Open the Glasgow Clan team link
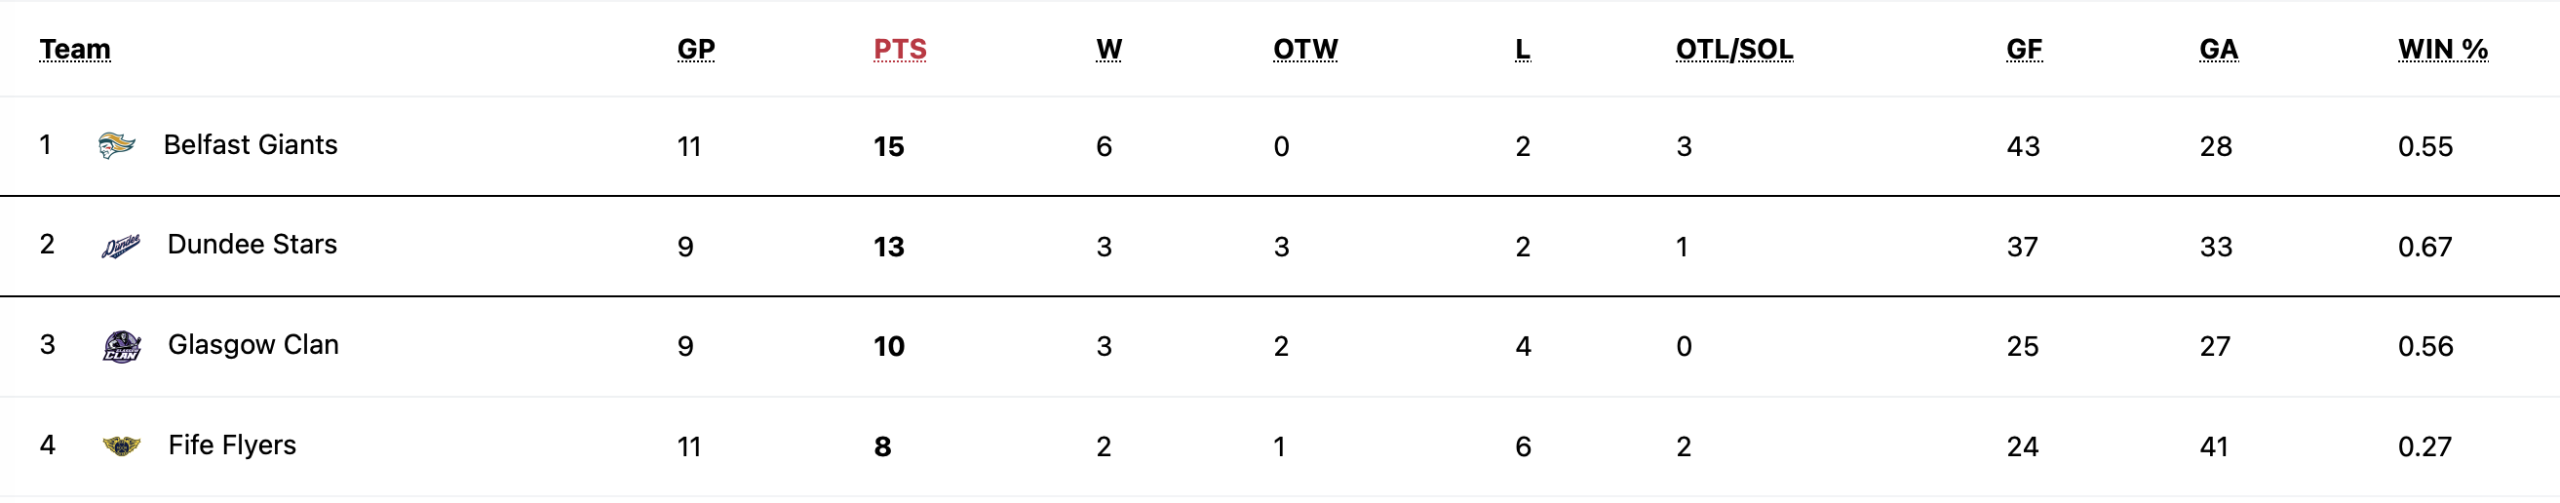2560x503 pixels. pyautogui.click(x=253, y=345)
